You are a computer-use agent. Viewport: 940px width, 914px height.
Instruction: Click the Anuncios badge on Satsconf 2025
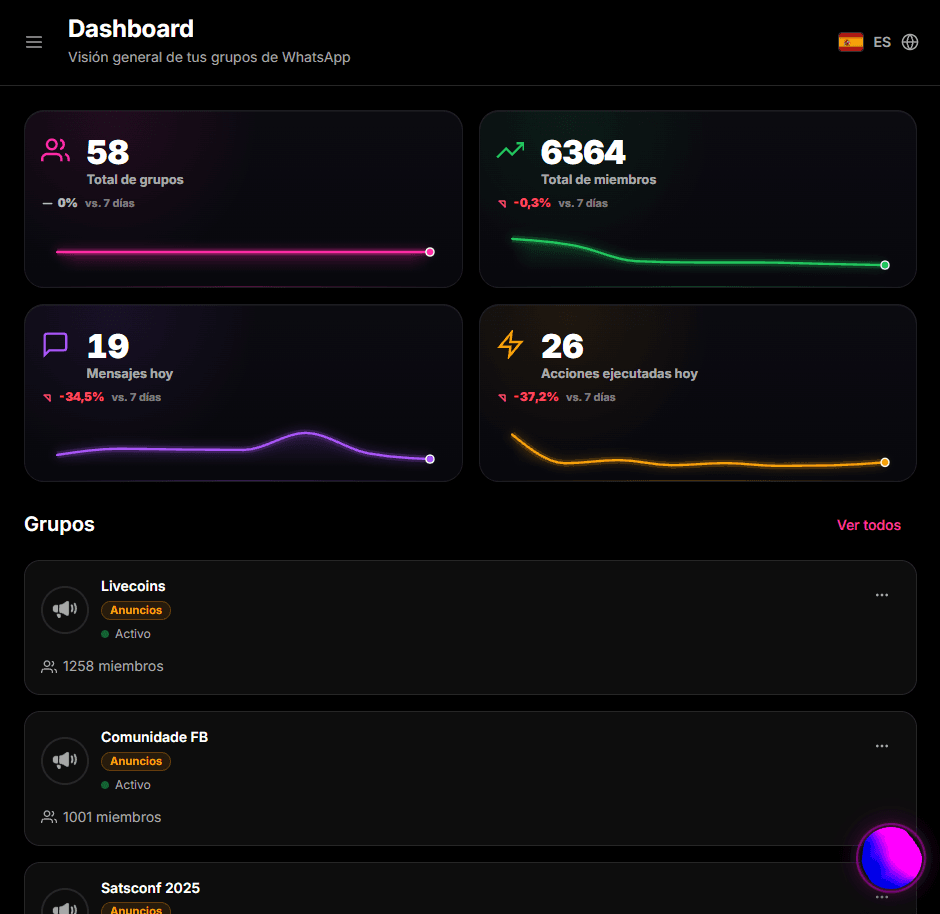pyautogui.click(x=136, y=909)
